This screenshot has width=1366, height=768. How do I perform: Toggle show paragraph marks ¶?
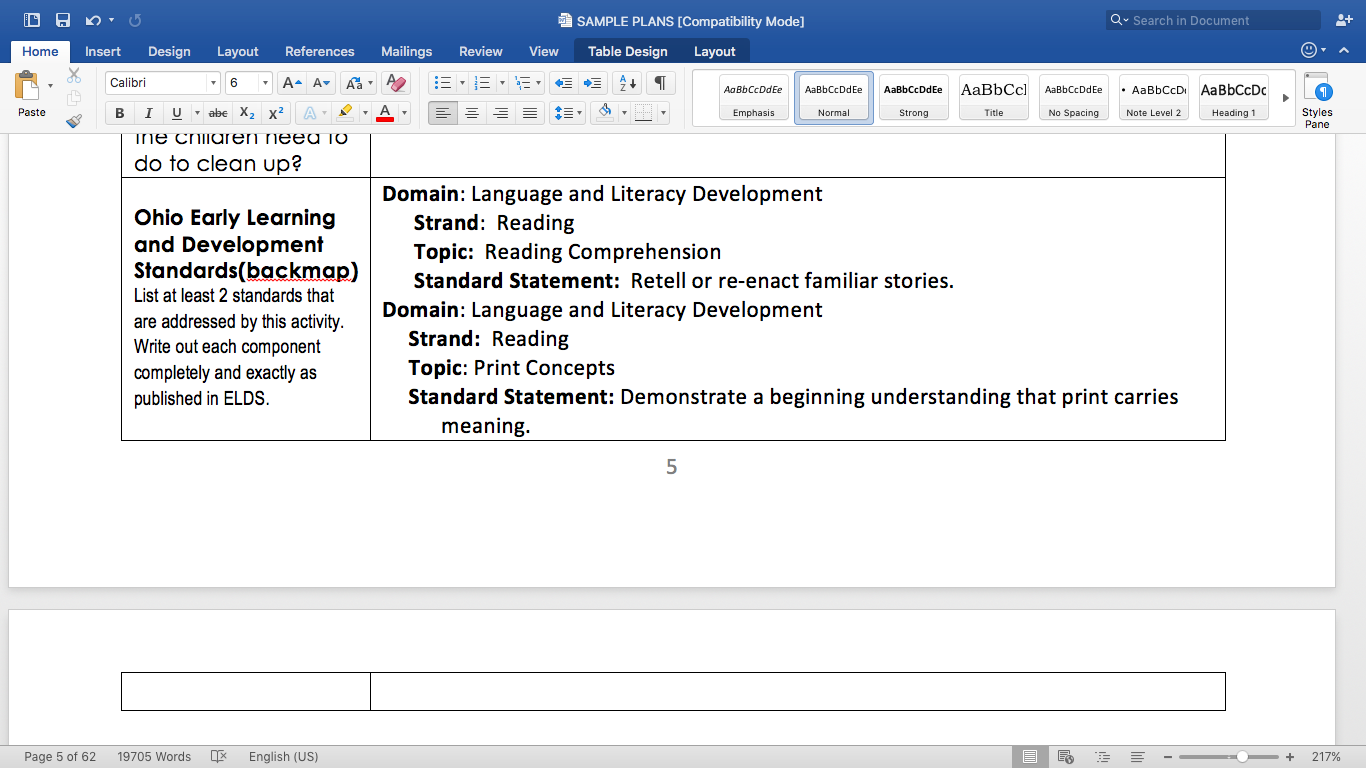[x=660, y=83]
